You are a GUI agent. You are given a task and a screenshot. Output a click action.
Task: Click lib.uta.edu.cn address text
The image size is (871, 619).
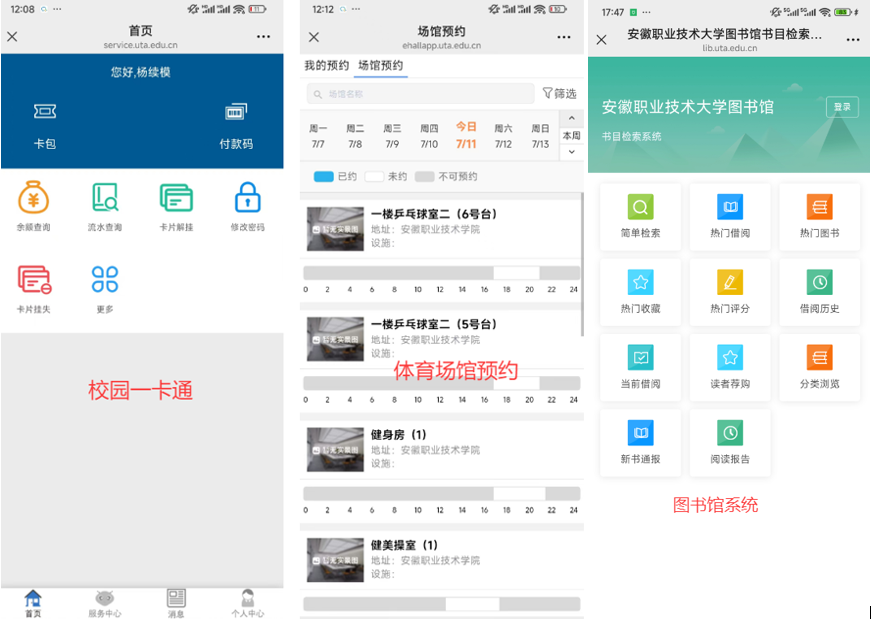coord(729,48)
